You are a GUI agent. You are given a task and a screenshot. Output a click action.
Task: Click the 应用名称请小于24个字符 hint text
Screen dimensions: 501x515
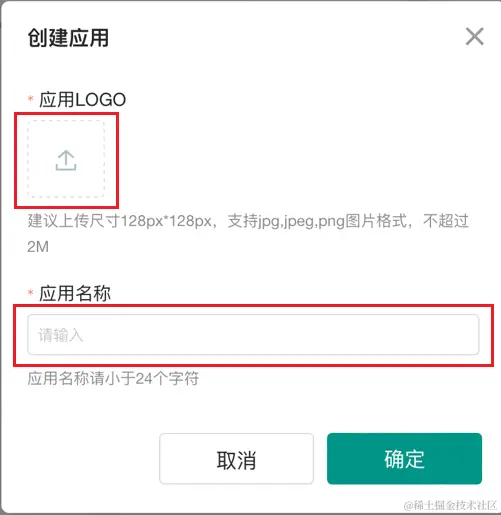(113, 379)
